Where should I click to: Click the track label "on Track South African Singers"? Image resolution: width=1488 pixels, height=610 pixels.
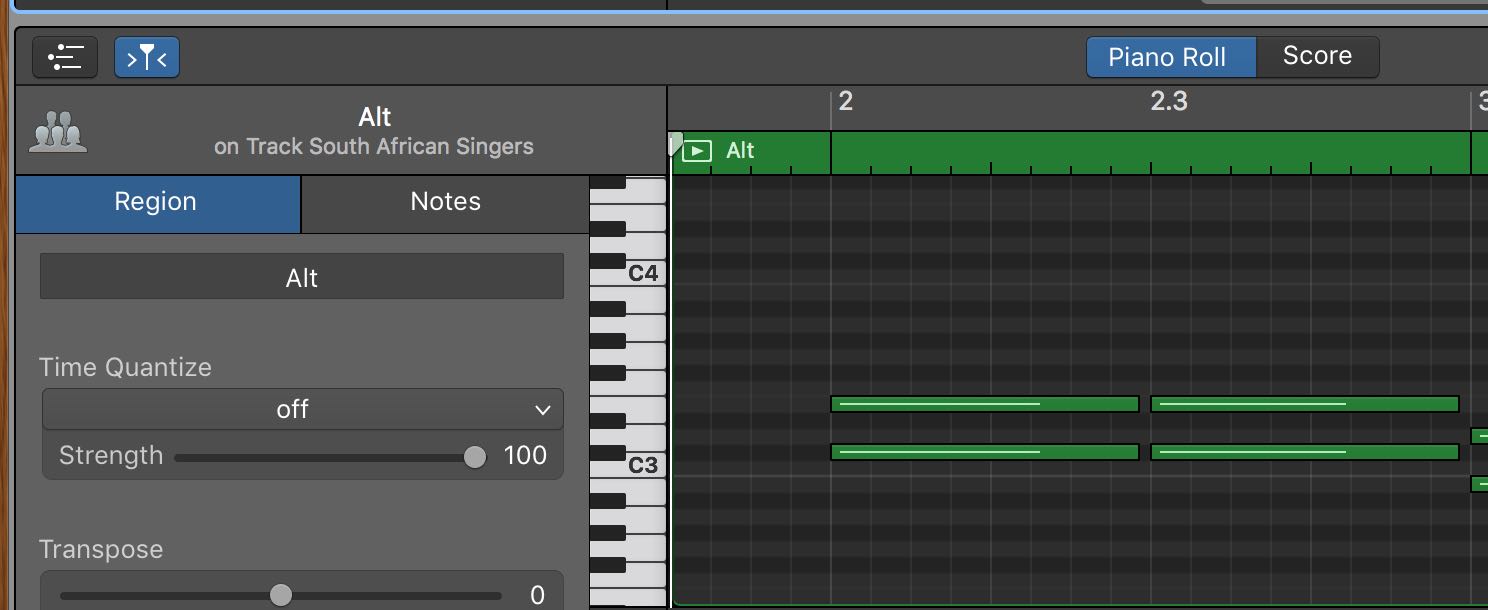(x=374, y=147)
